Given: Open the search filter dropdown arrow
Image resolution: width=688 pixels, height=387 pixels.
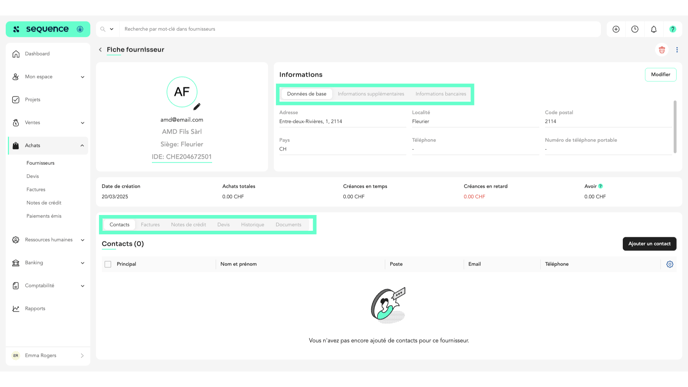Looking at the screenshot, I should (112, 29).
